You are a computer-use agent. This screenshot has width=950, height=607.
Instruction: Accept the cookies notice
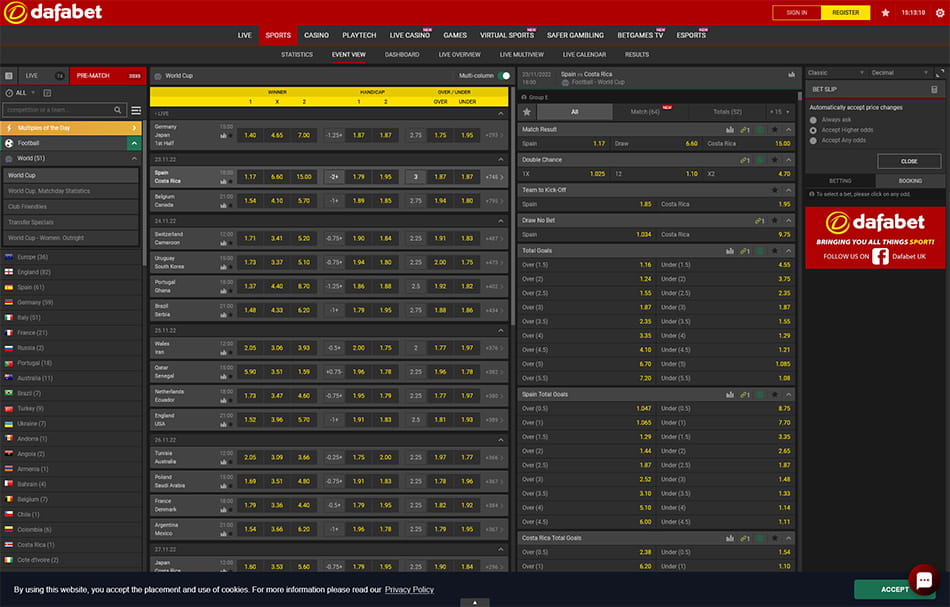(x=894, y=589)
